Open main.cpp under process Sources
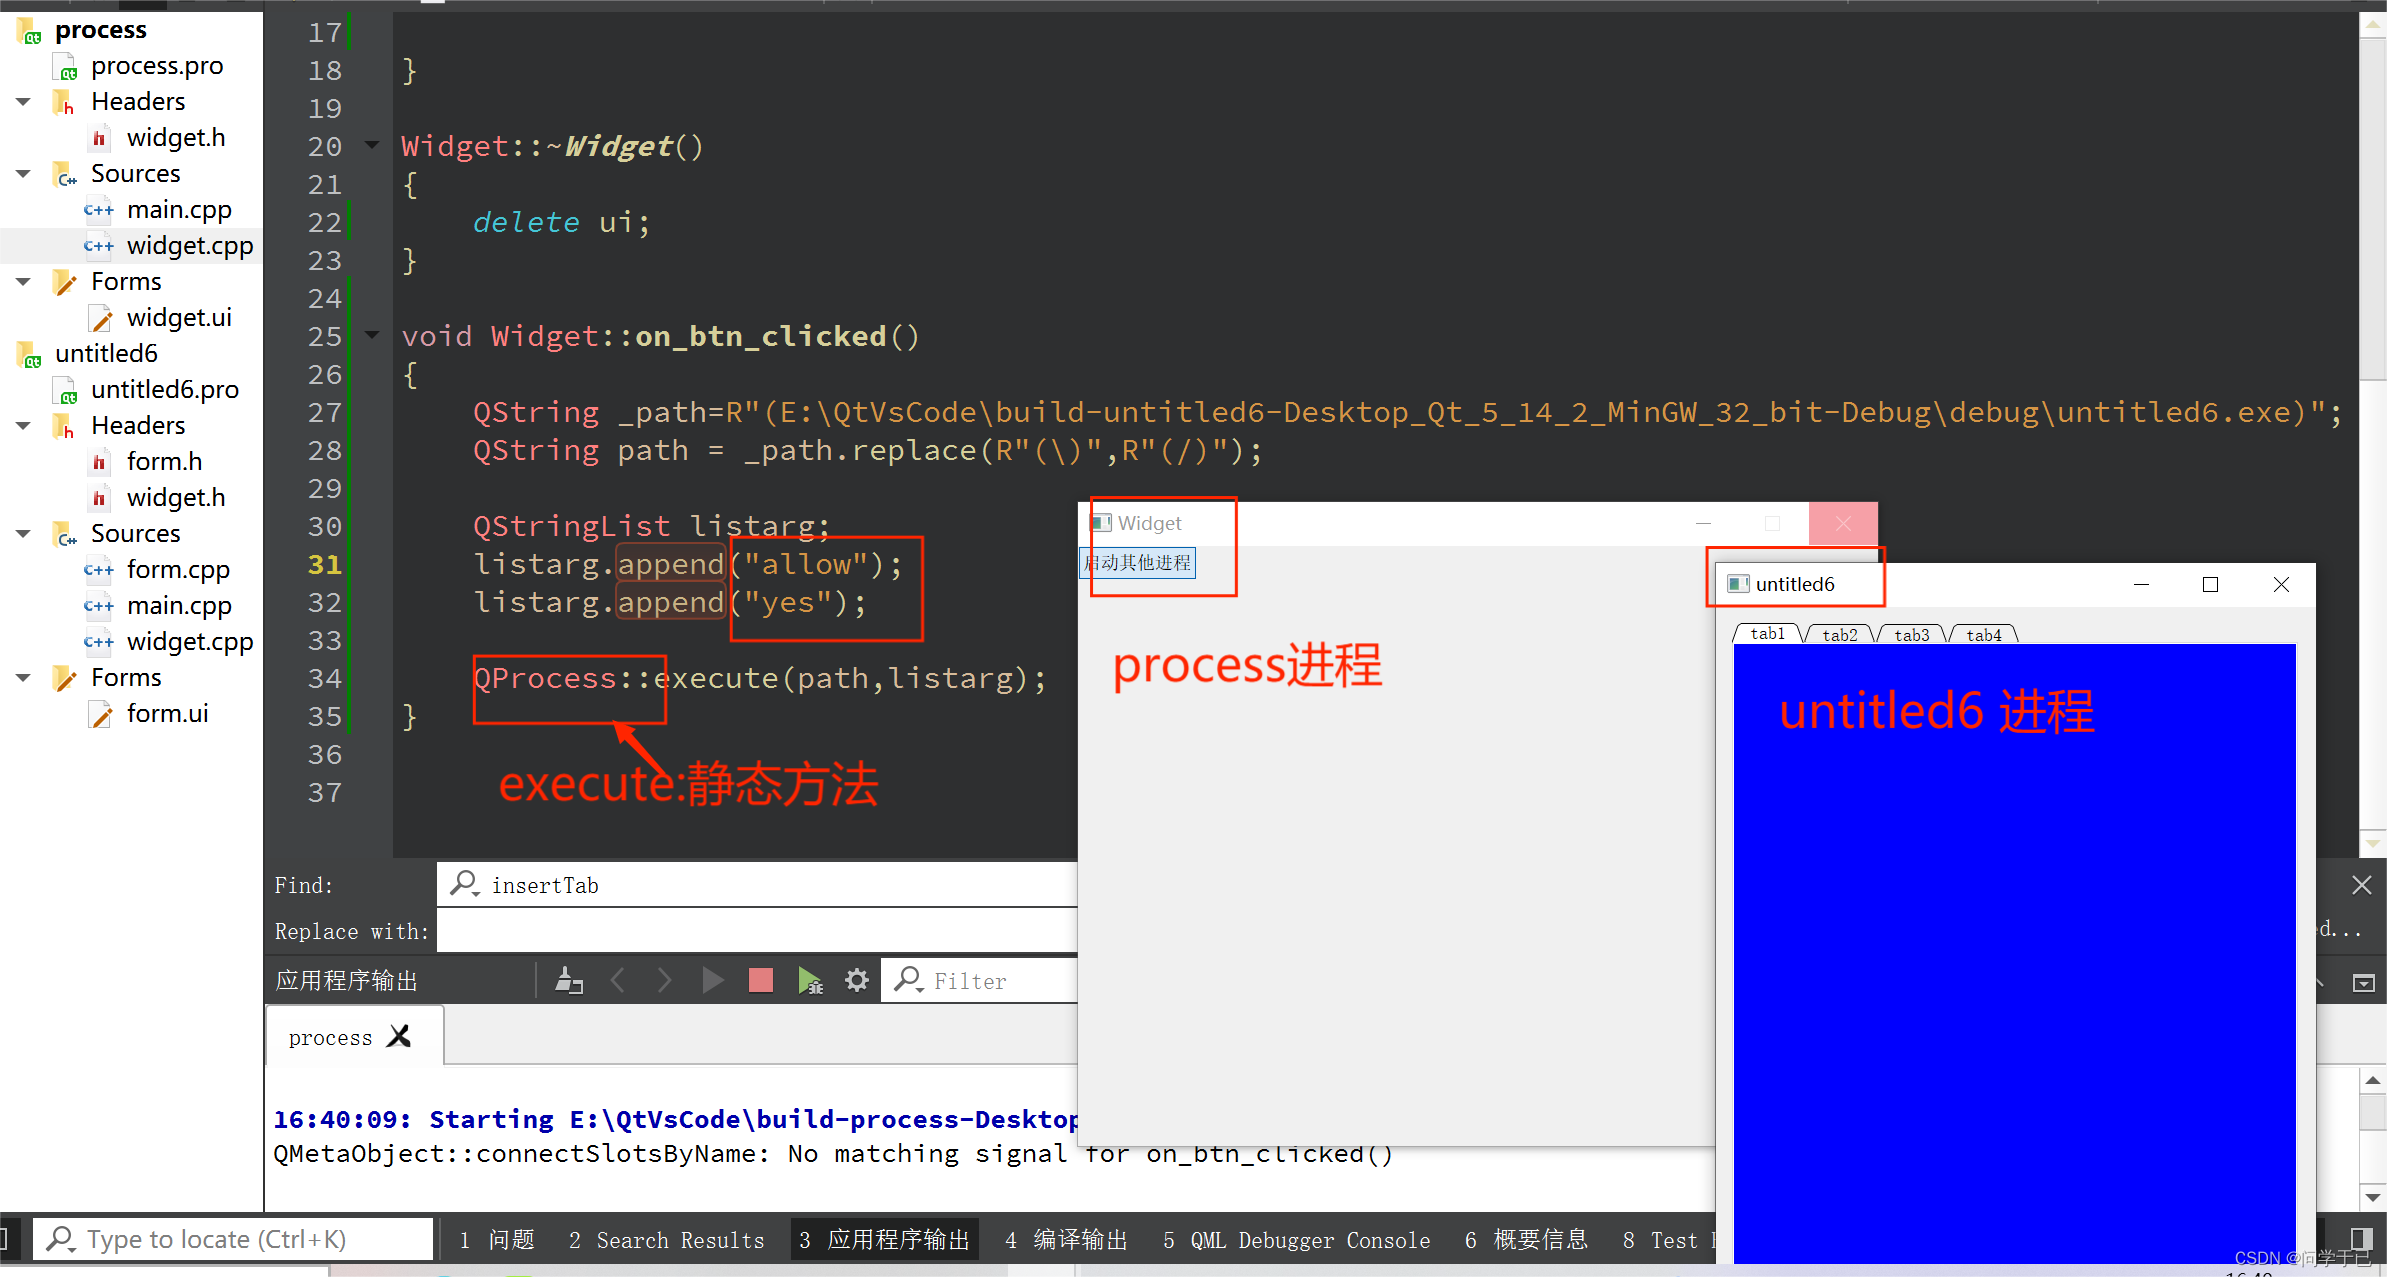This screenshot has width=2387, height=1277. 179,209
